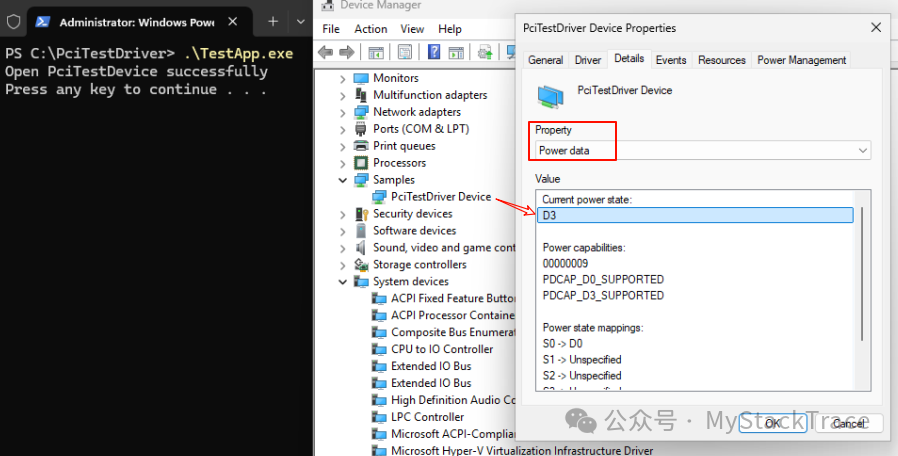Viewport: 898px width, 456px height.
Task: Expand the Print queues category
Action: click(x=342, y=146)
